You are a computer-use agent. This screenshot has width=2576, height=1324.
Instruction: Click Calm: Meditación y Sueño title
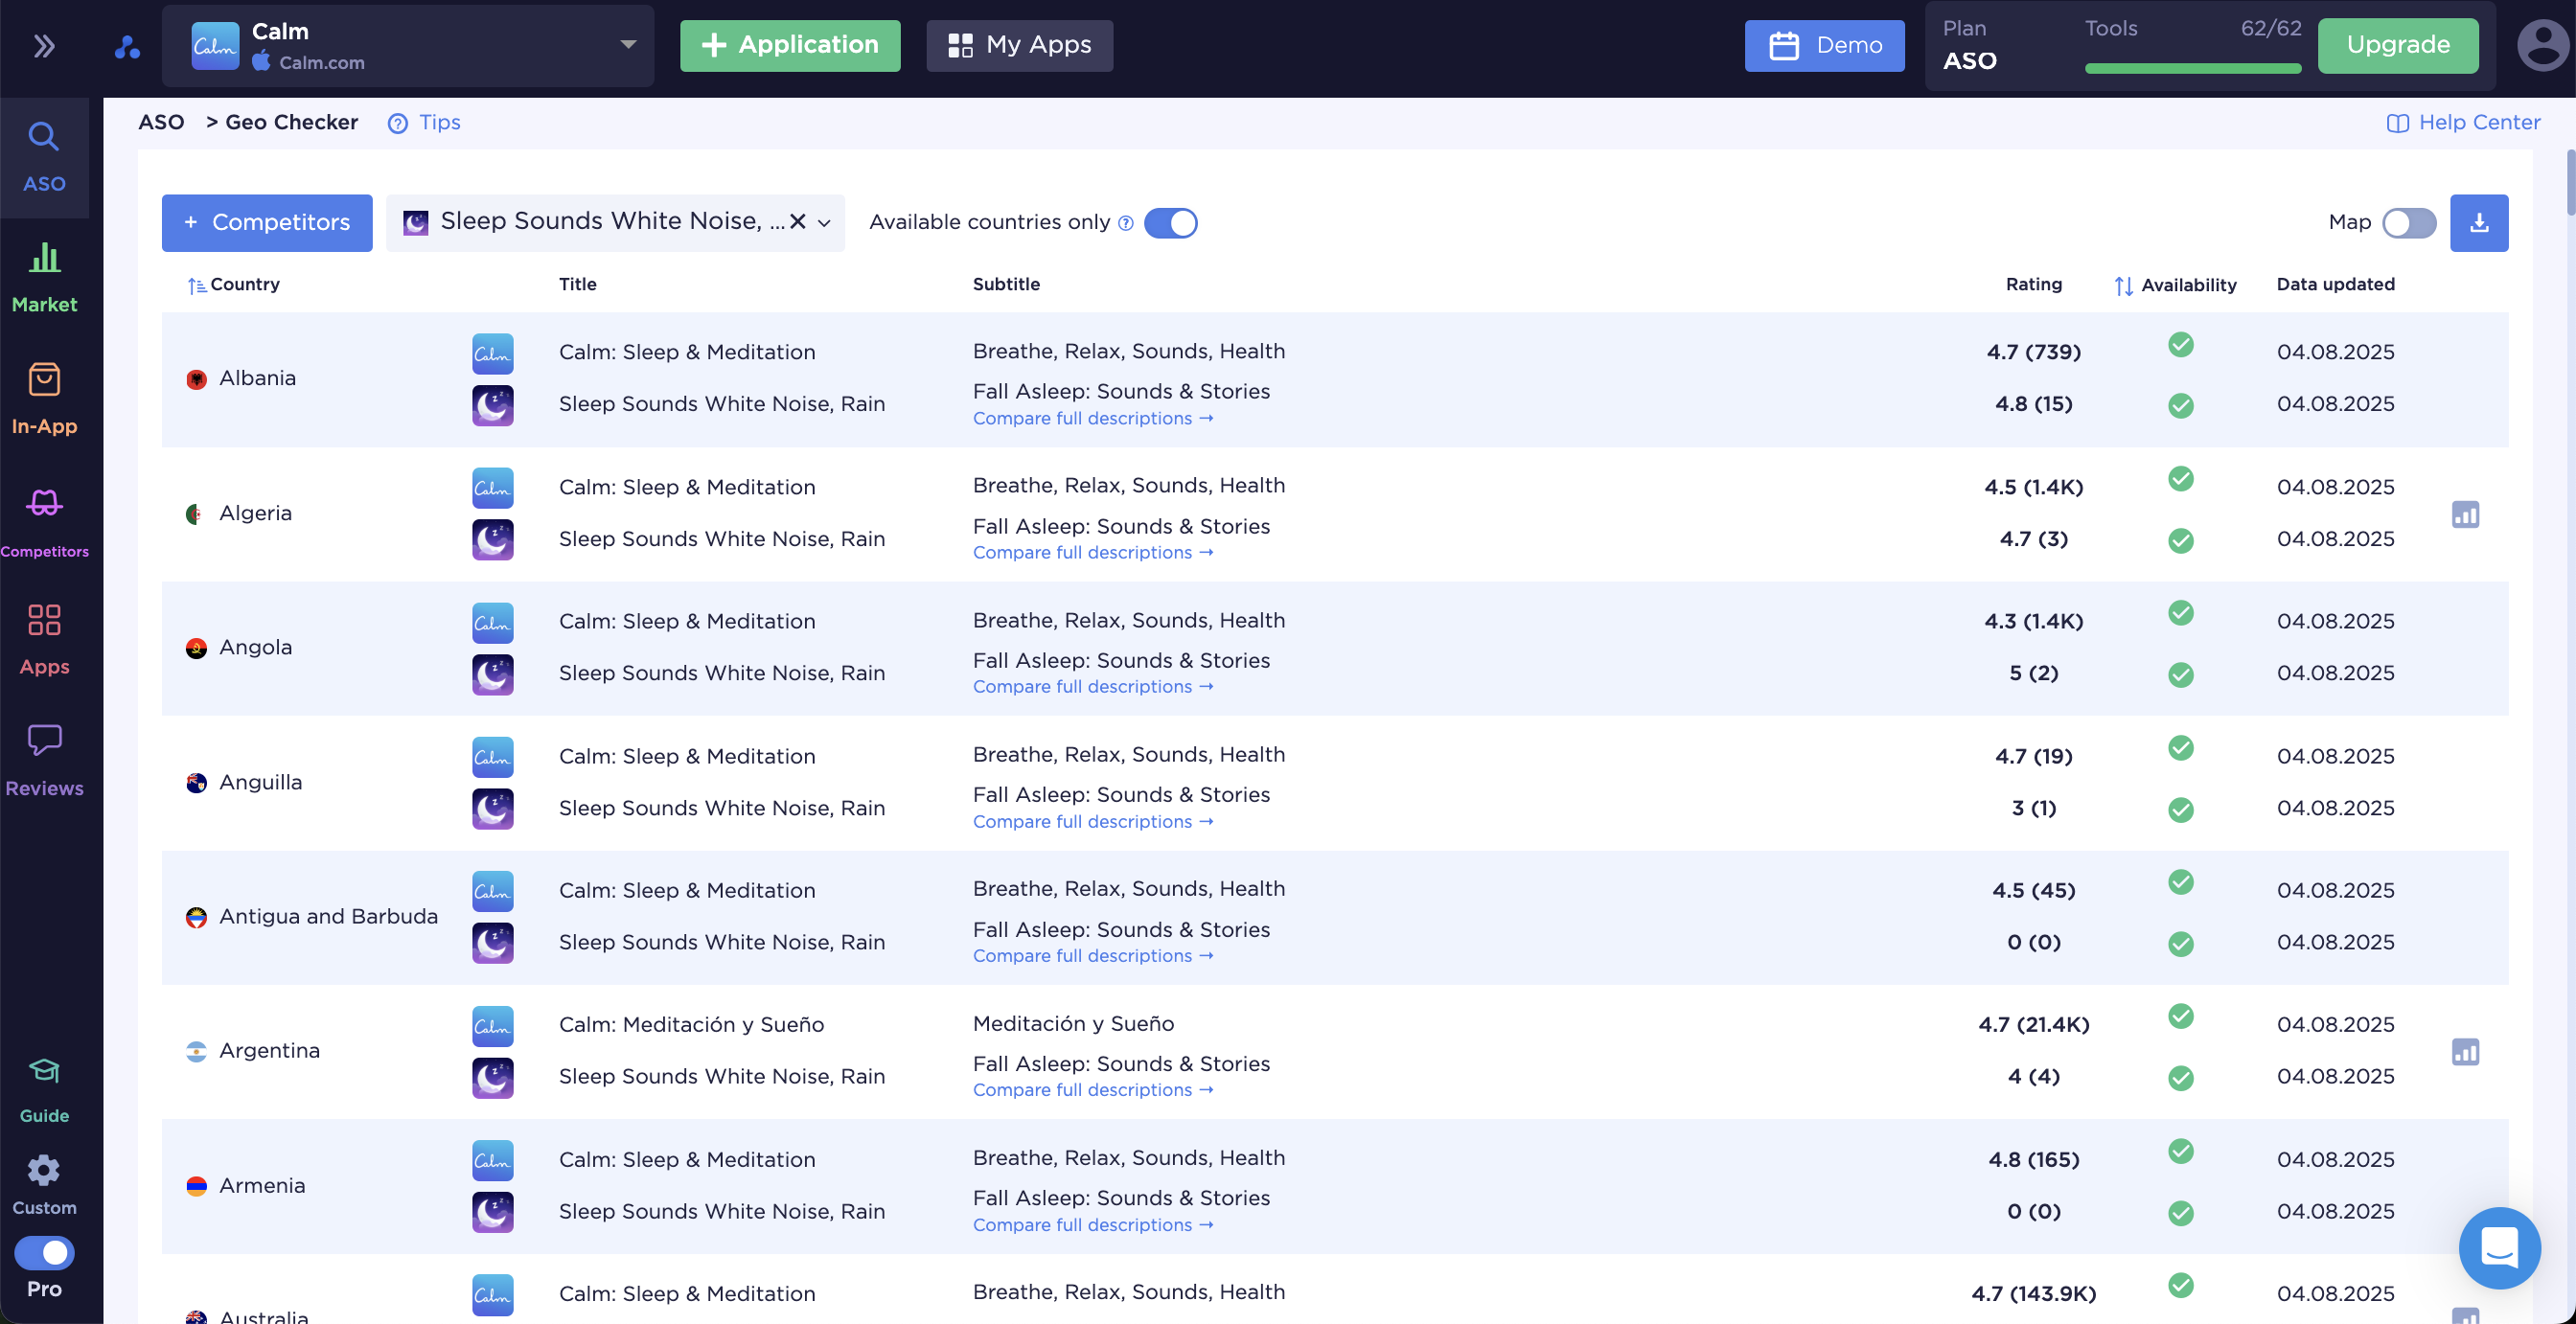pyautogui.click(x=691, y=1025)
